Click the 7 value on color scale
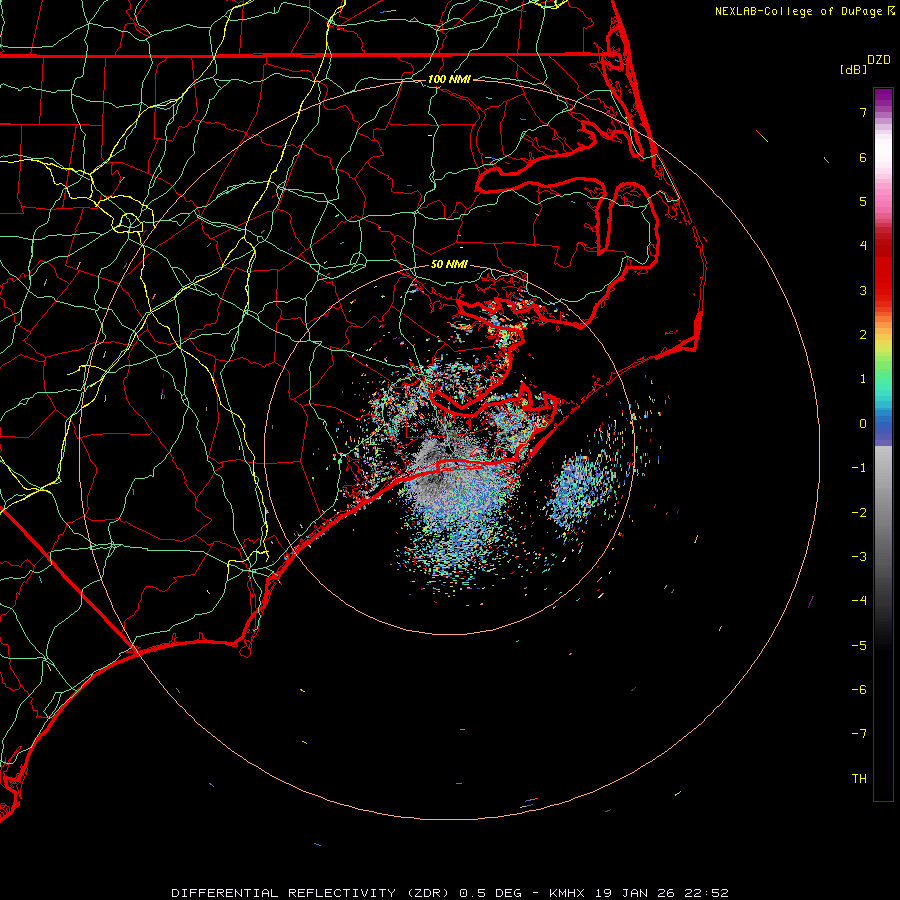The height and width of the screenshot is (900, 900). point(863,112)
